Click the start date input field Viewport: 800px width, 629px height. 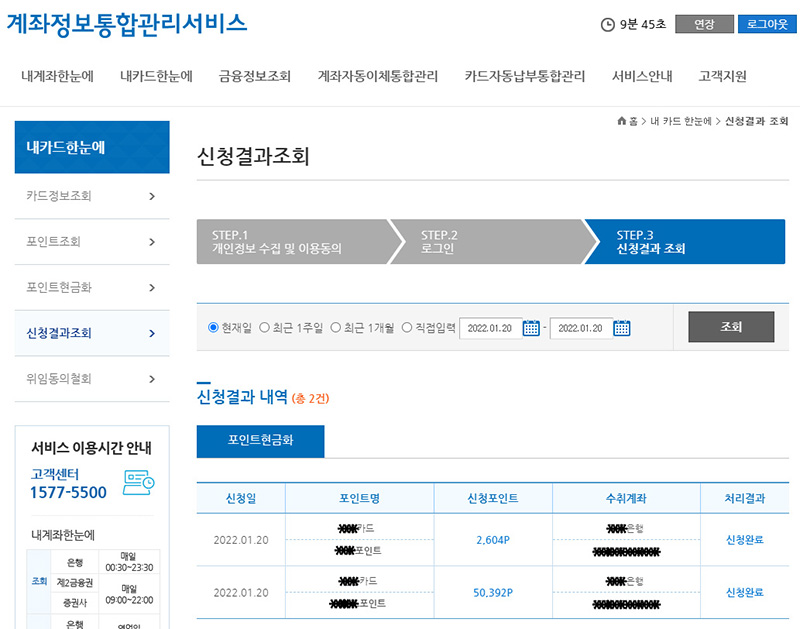(490, 328)
